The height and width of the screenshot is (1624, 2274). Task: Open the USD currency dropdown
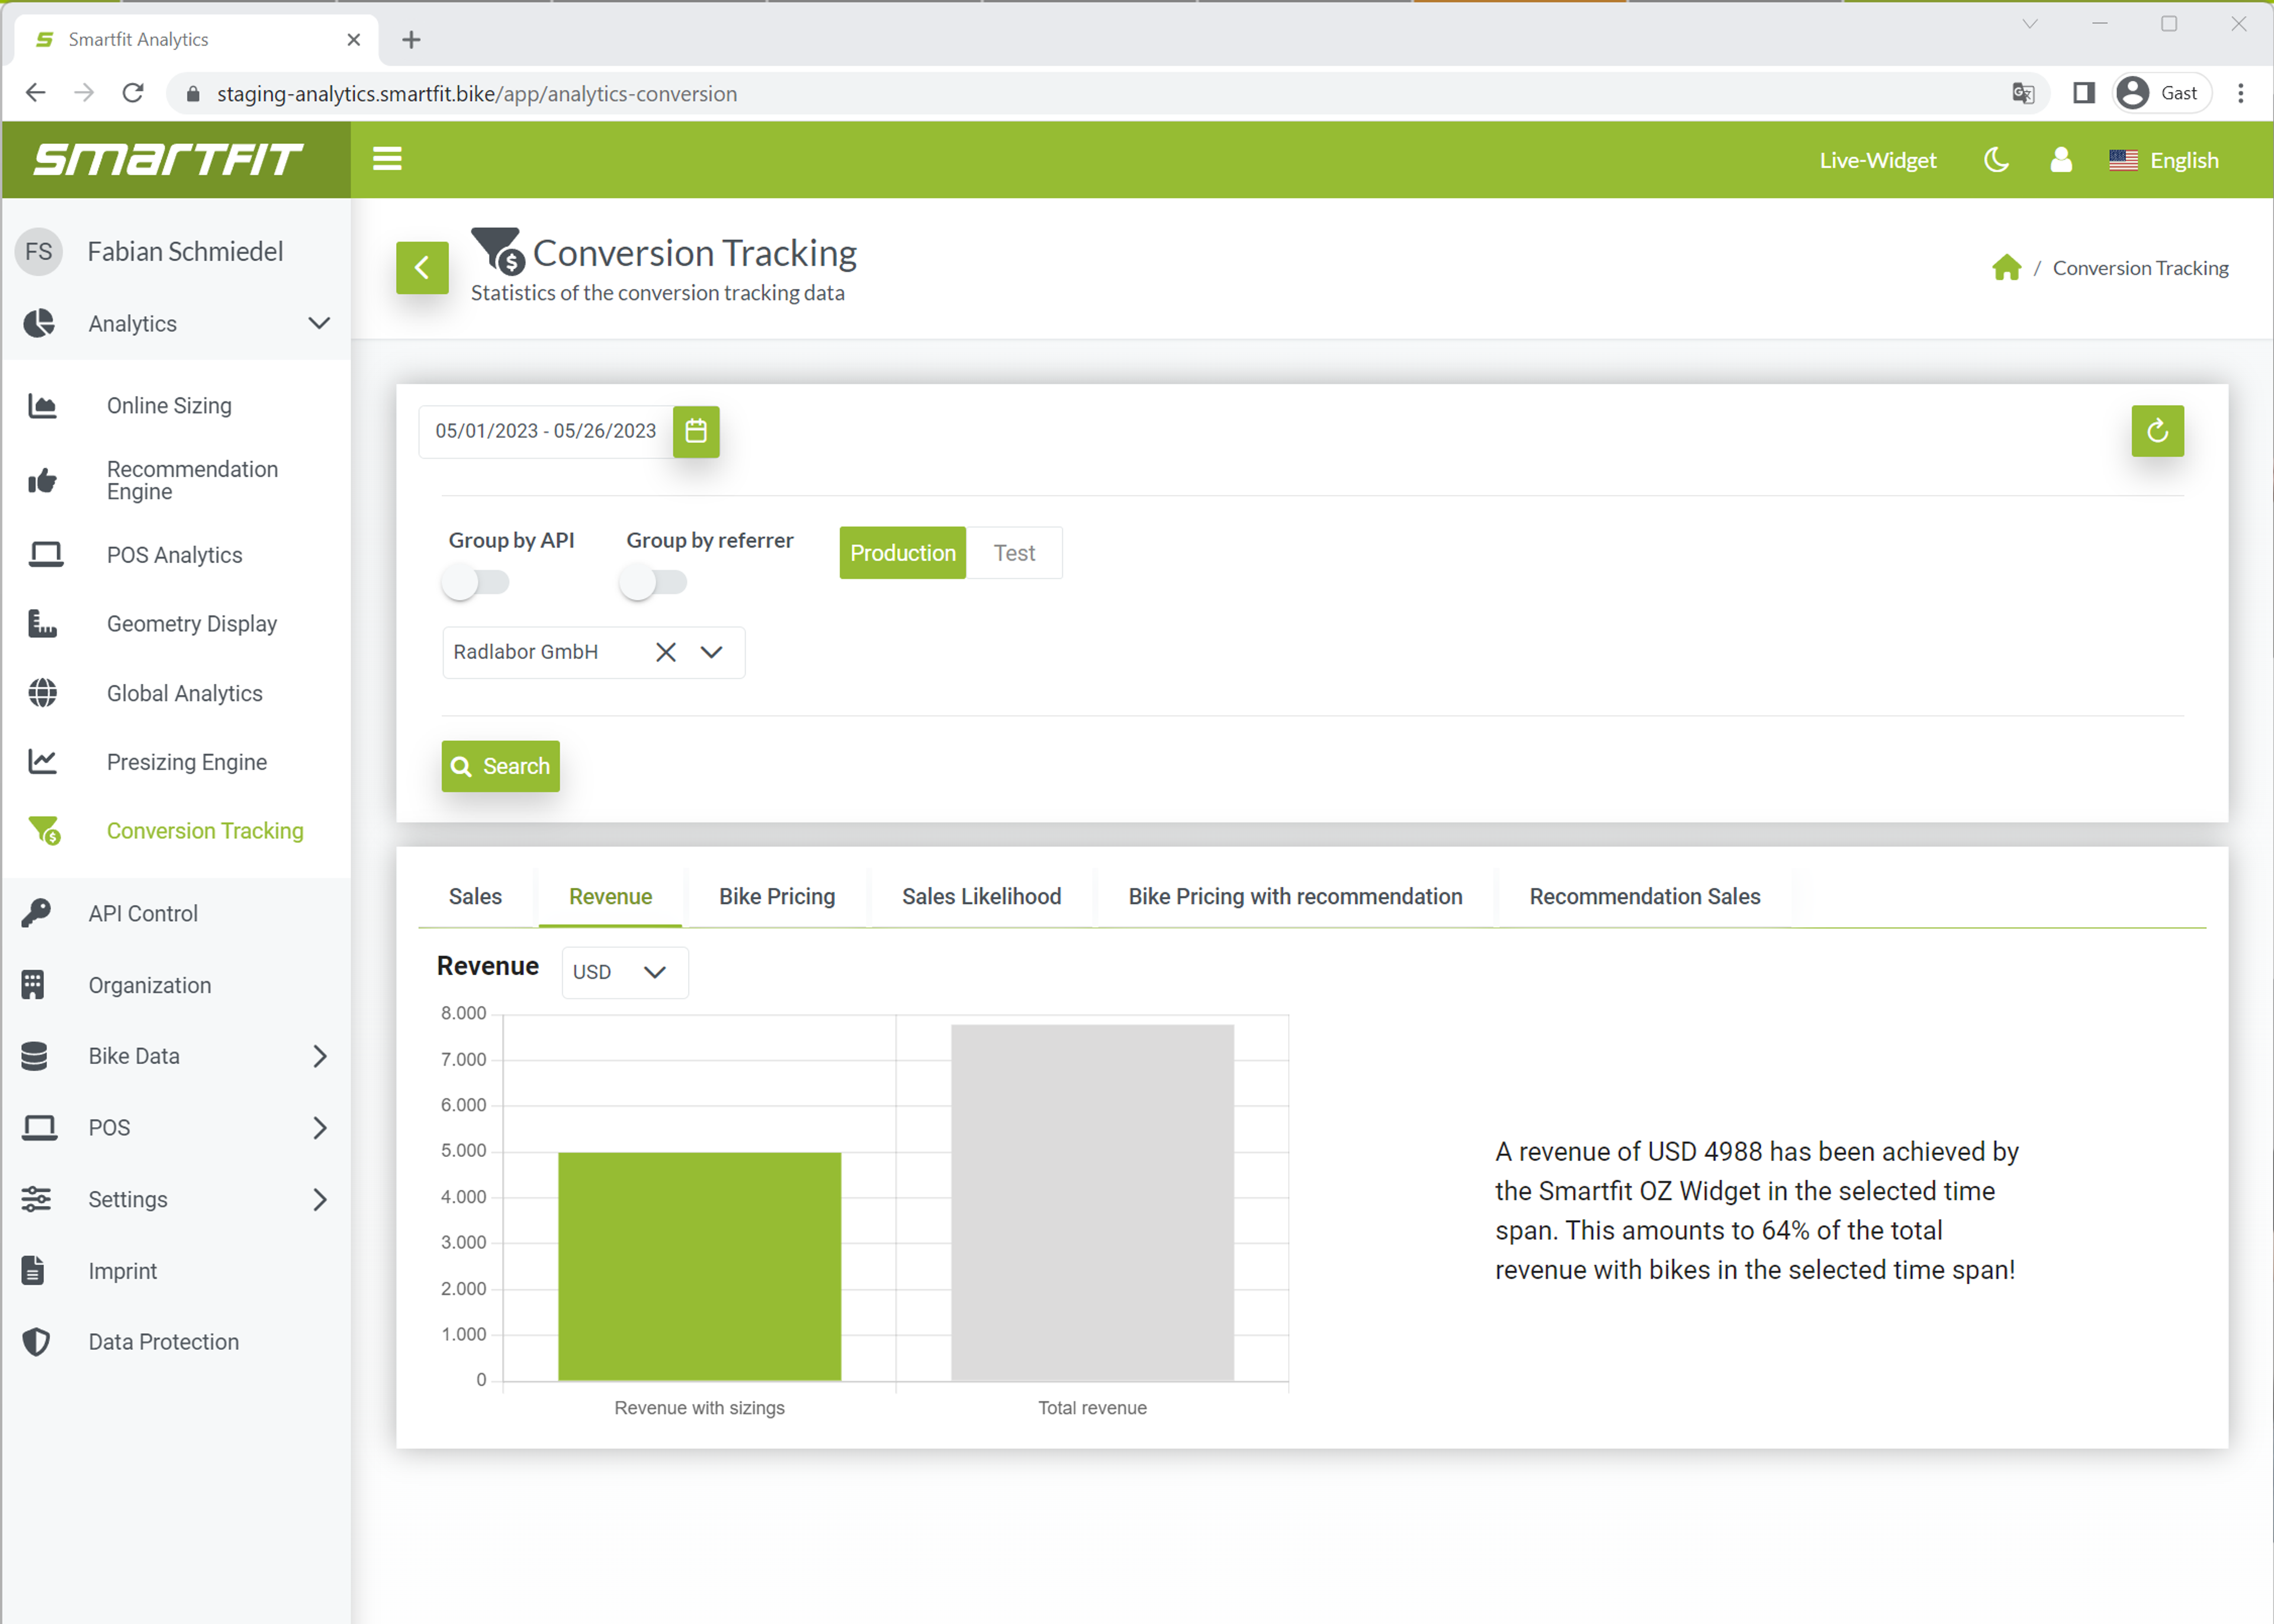[624, 972]
